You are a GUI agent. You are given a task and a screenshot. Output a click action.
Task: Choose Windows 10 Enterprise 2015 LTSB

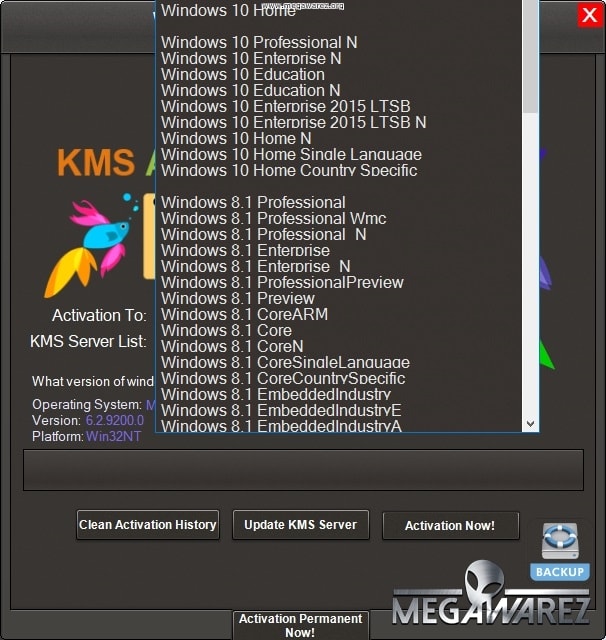pos(341,106)
